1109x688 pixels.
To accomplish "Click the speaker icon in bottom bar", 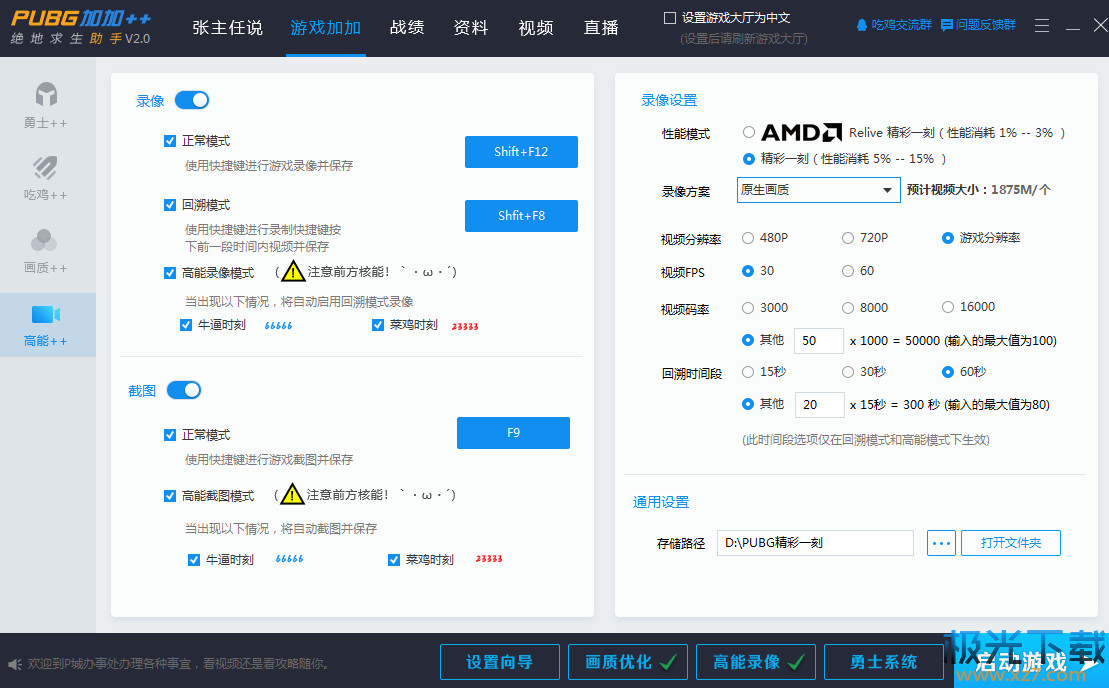I will [x=15, y=664].
